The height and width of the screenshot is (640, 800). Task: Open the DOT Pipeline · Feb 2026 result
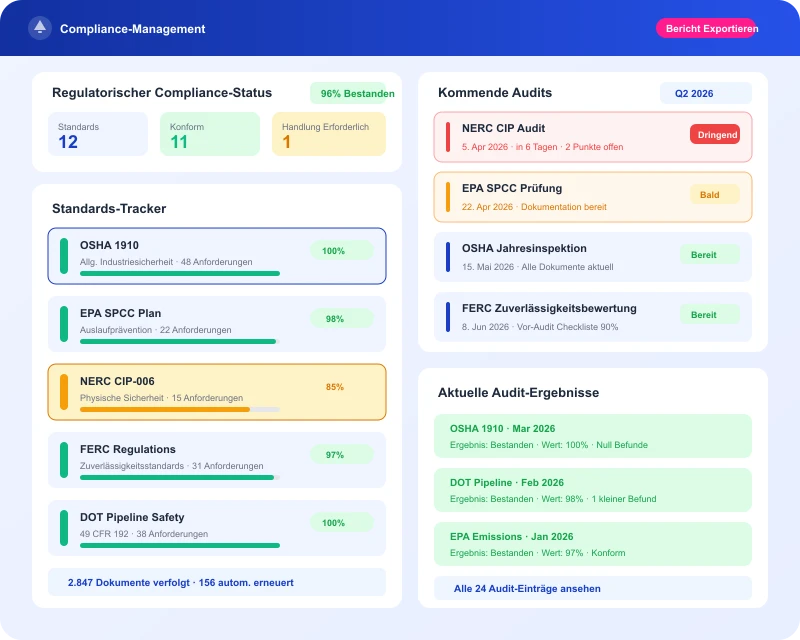pos(593,490)
